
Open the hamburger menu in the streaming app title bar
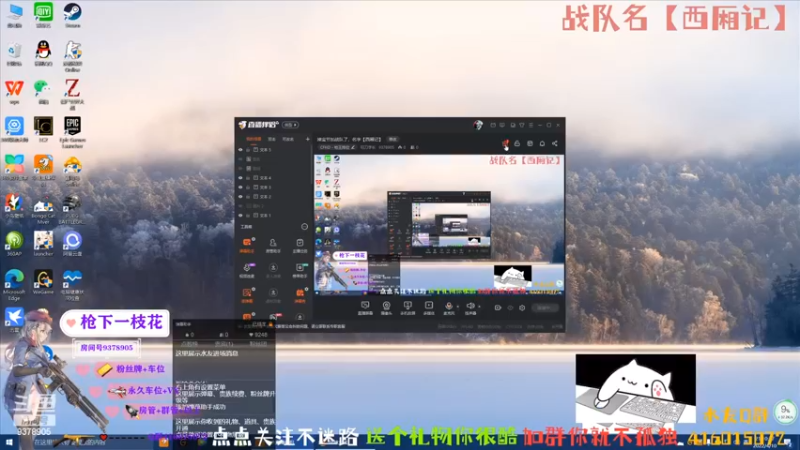coord(531,125)
